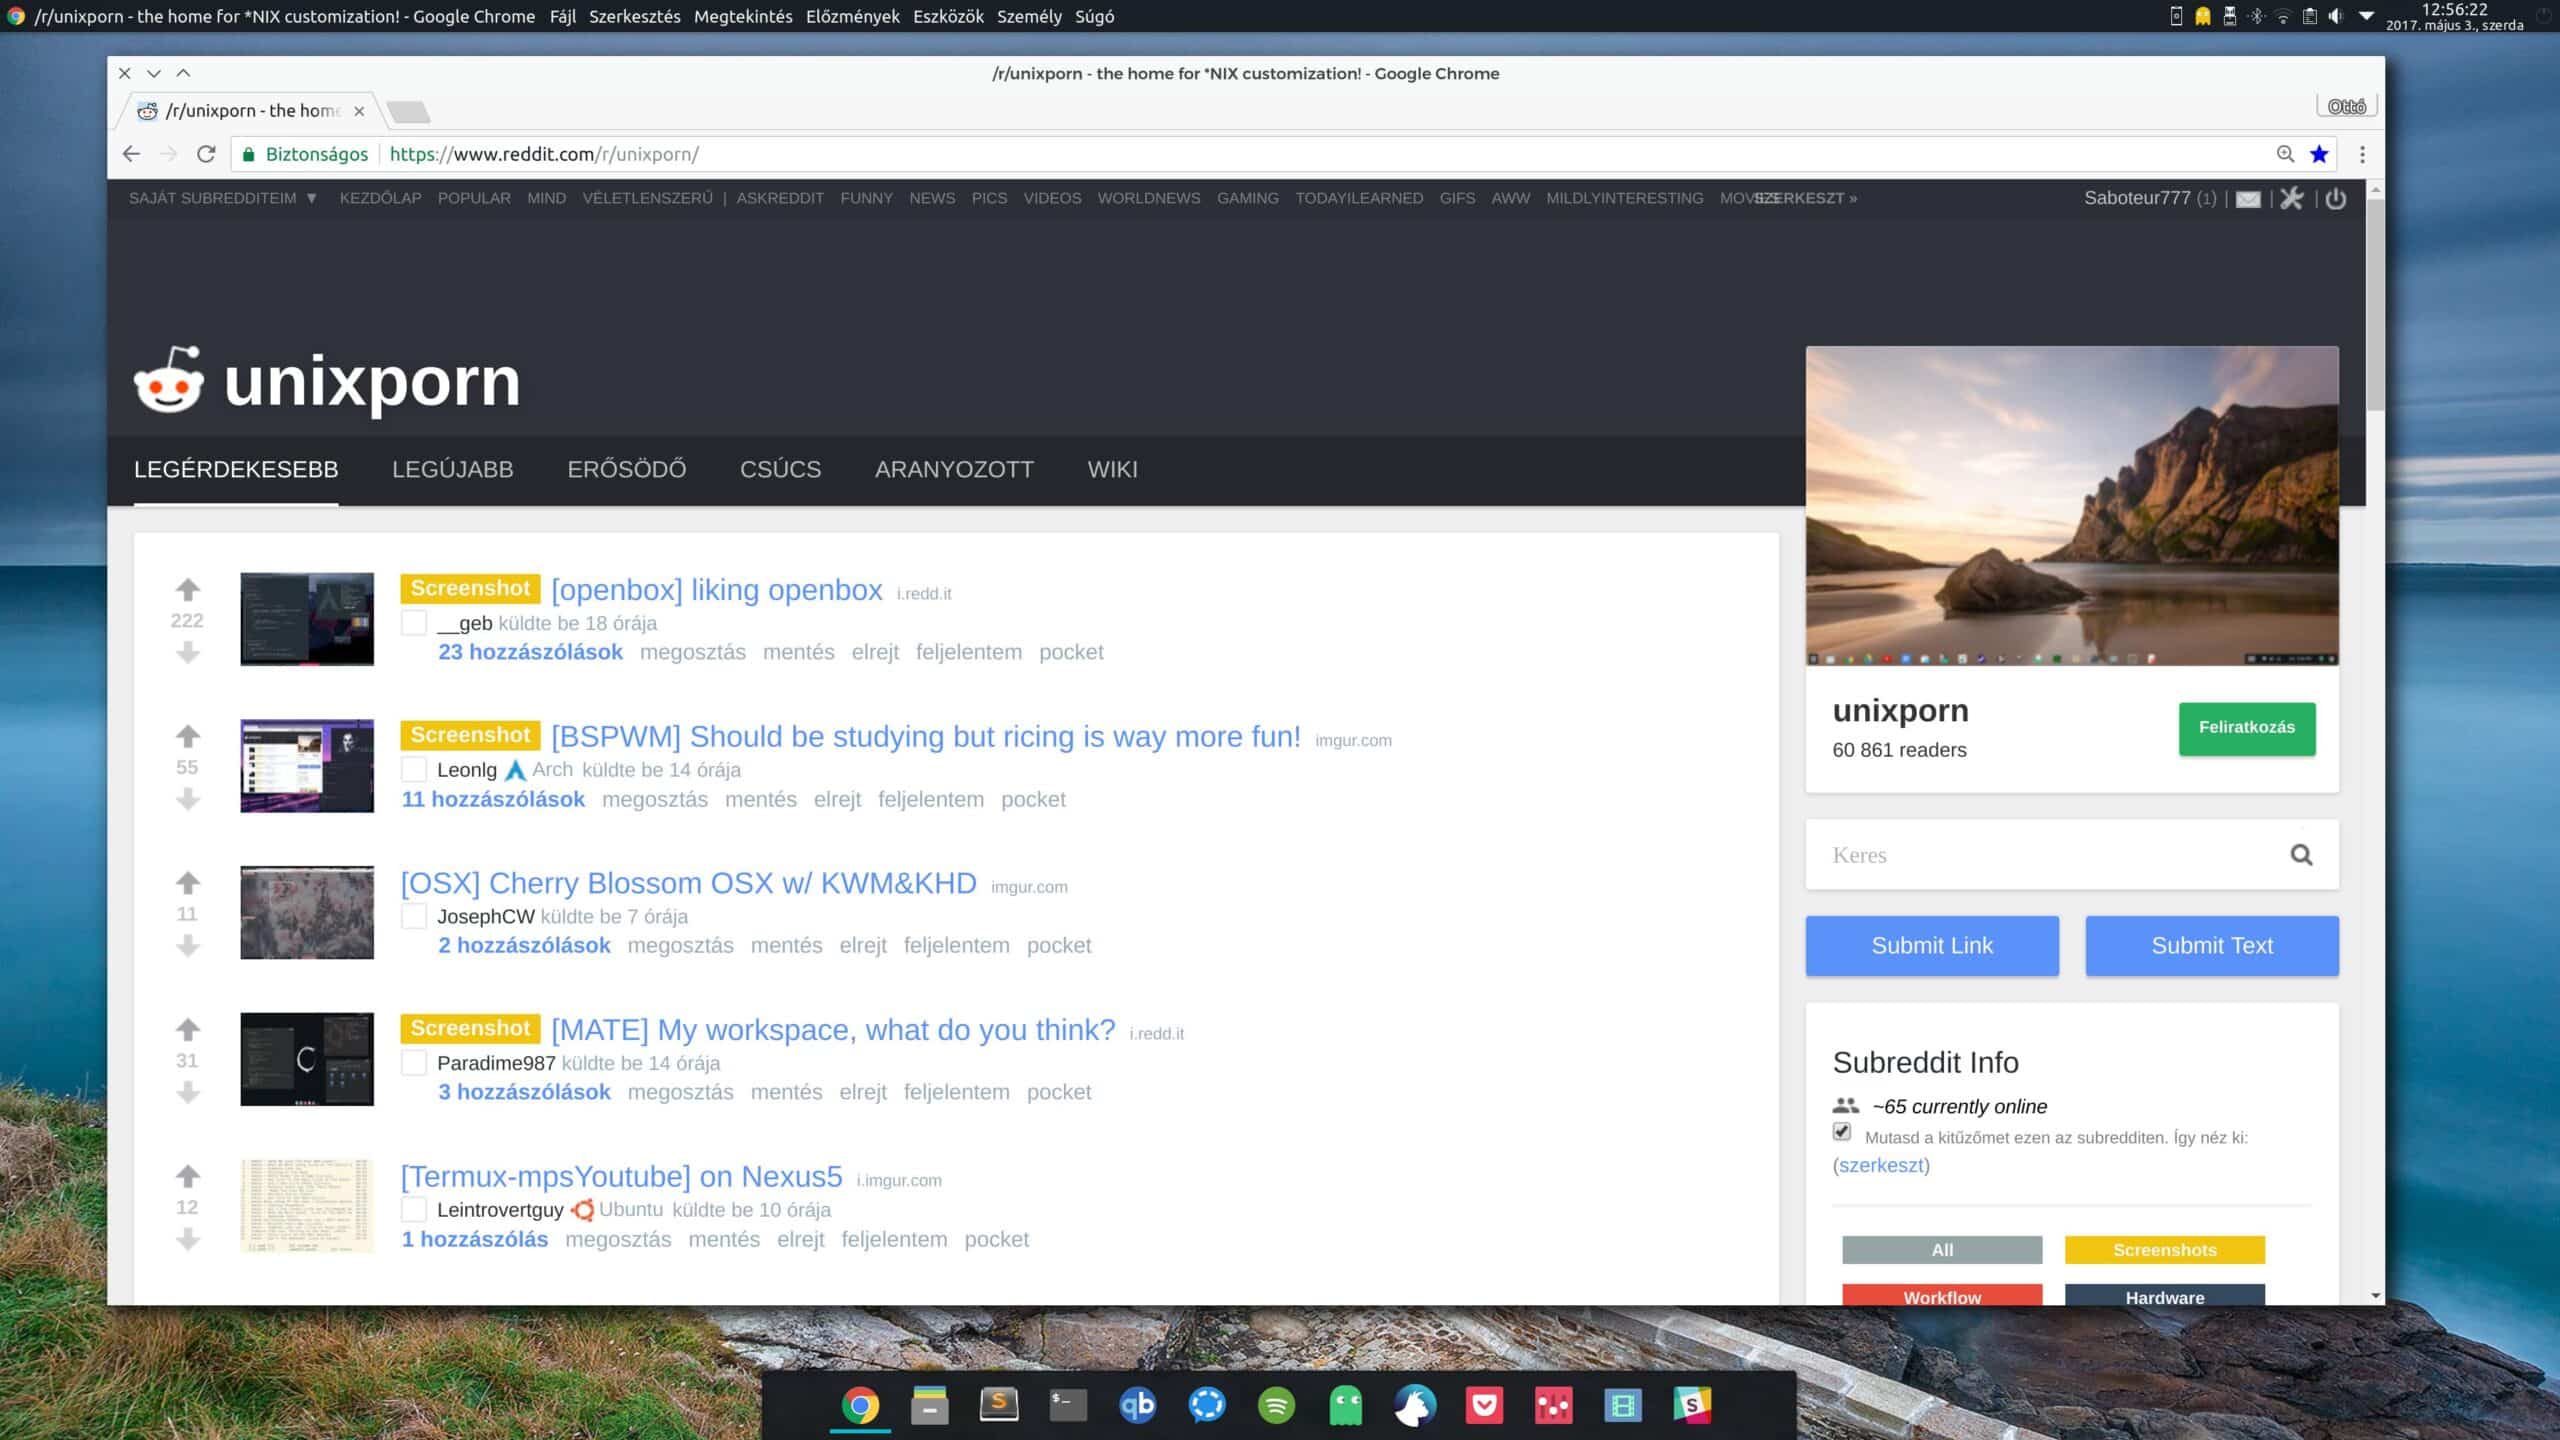The width and height of the screenshot is (2560, 1440).
Task: Open Slack from the dock
Action: click(x=1692, y=1405)
